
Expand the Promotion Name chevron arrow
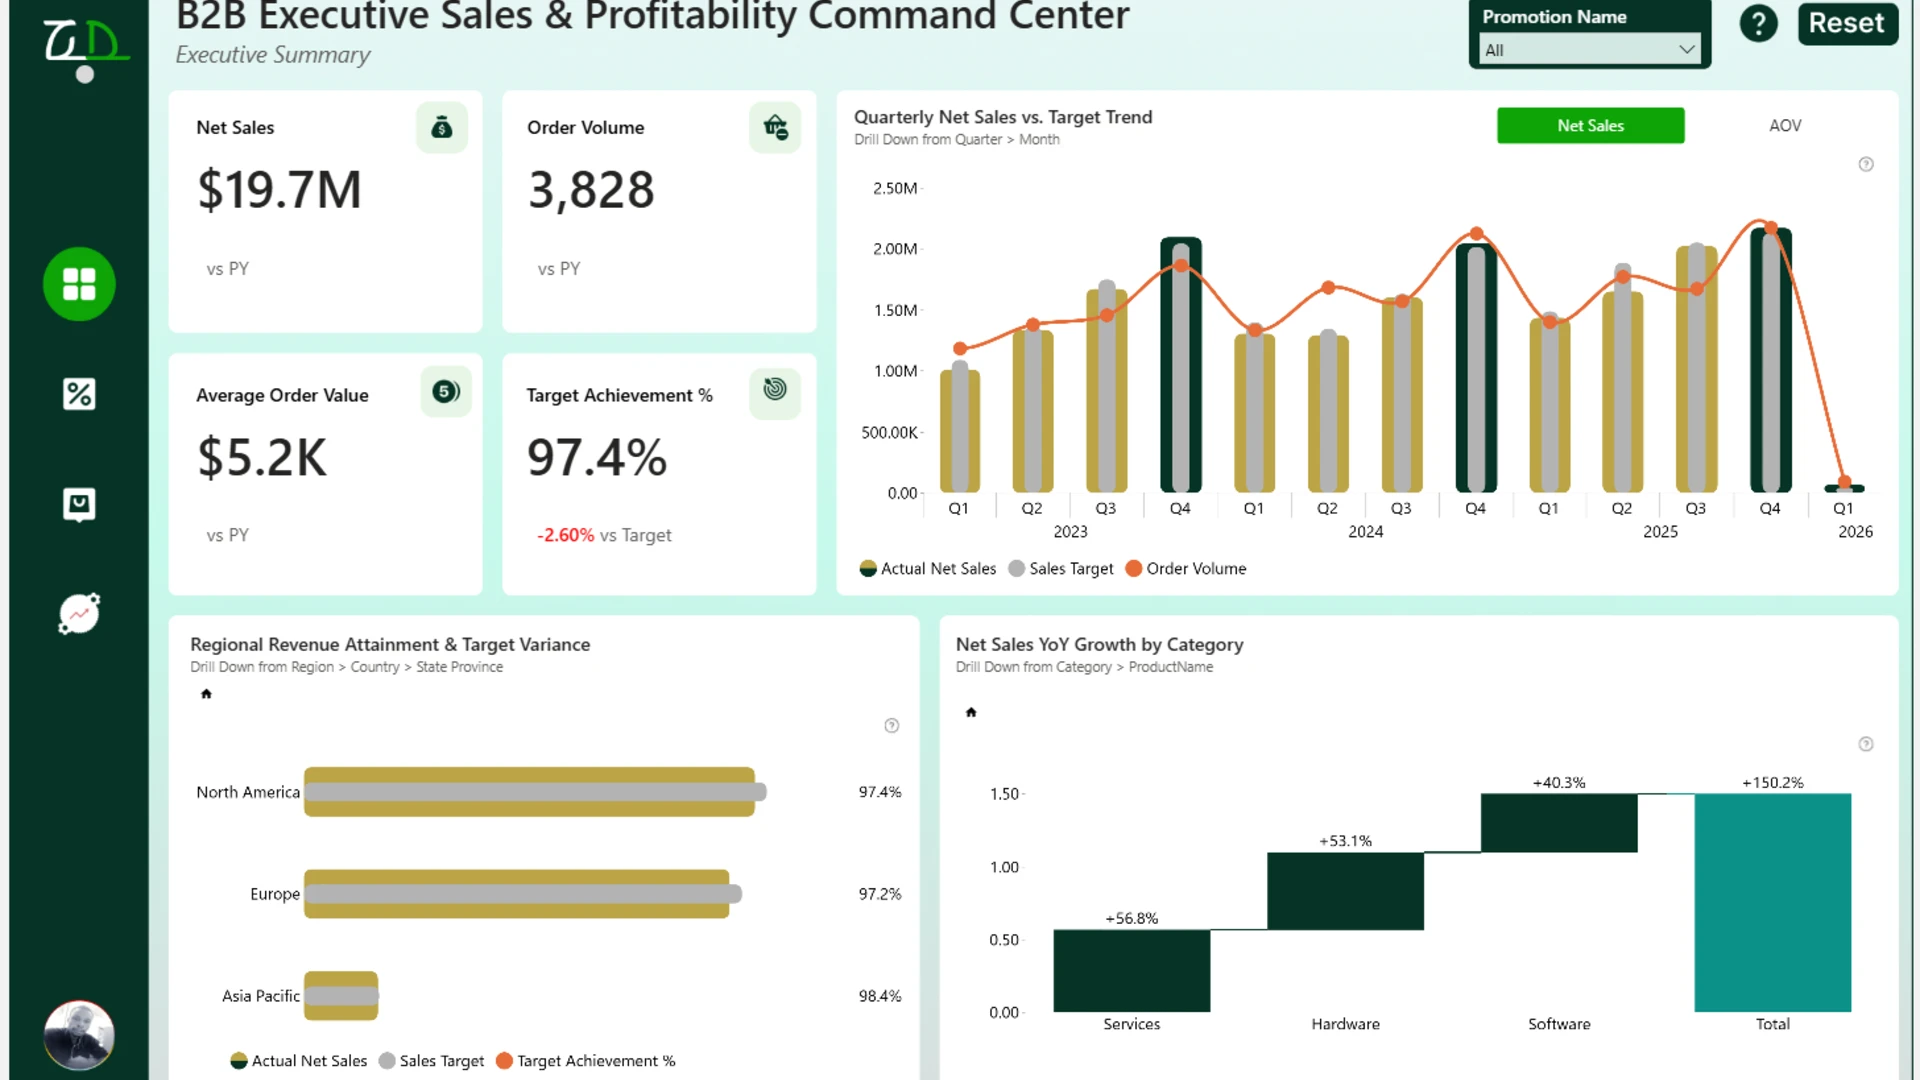click(1686, 49)
